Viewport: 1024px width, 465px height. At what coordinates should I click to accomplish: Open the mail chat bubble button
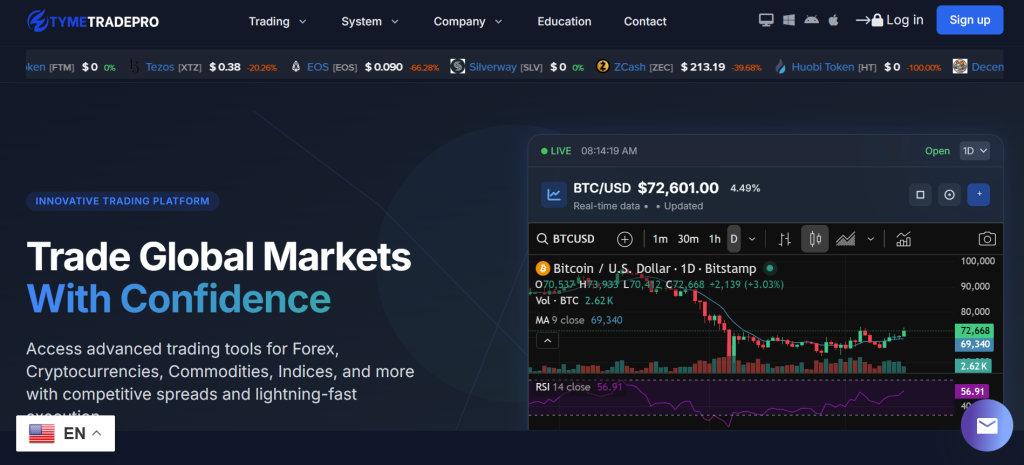(x=987, y=426)
